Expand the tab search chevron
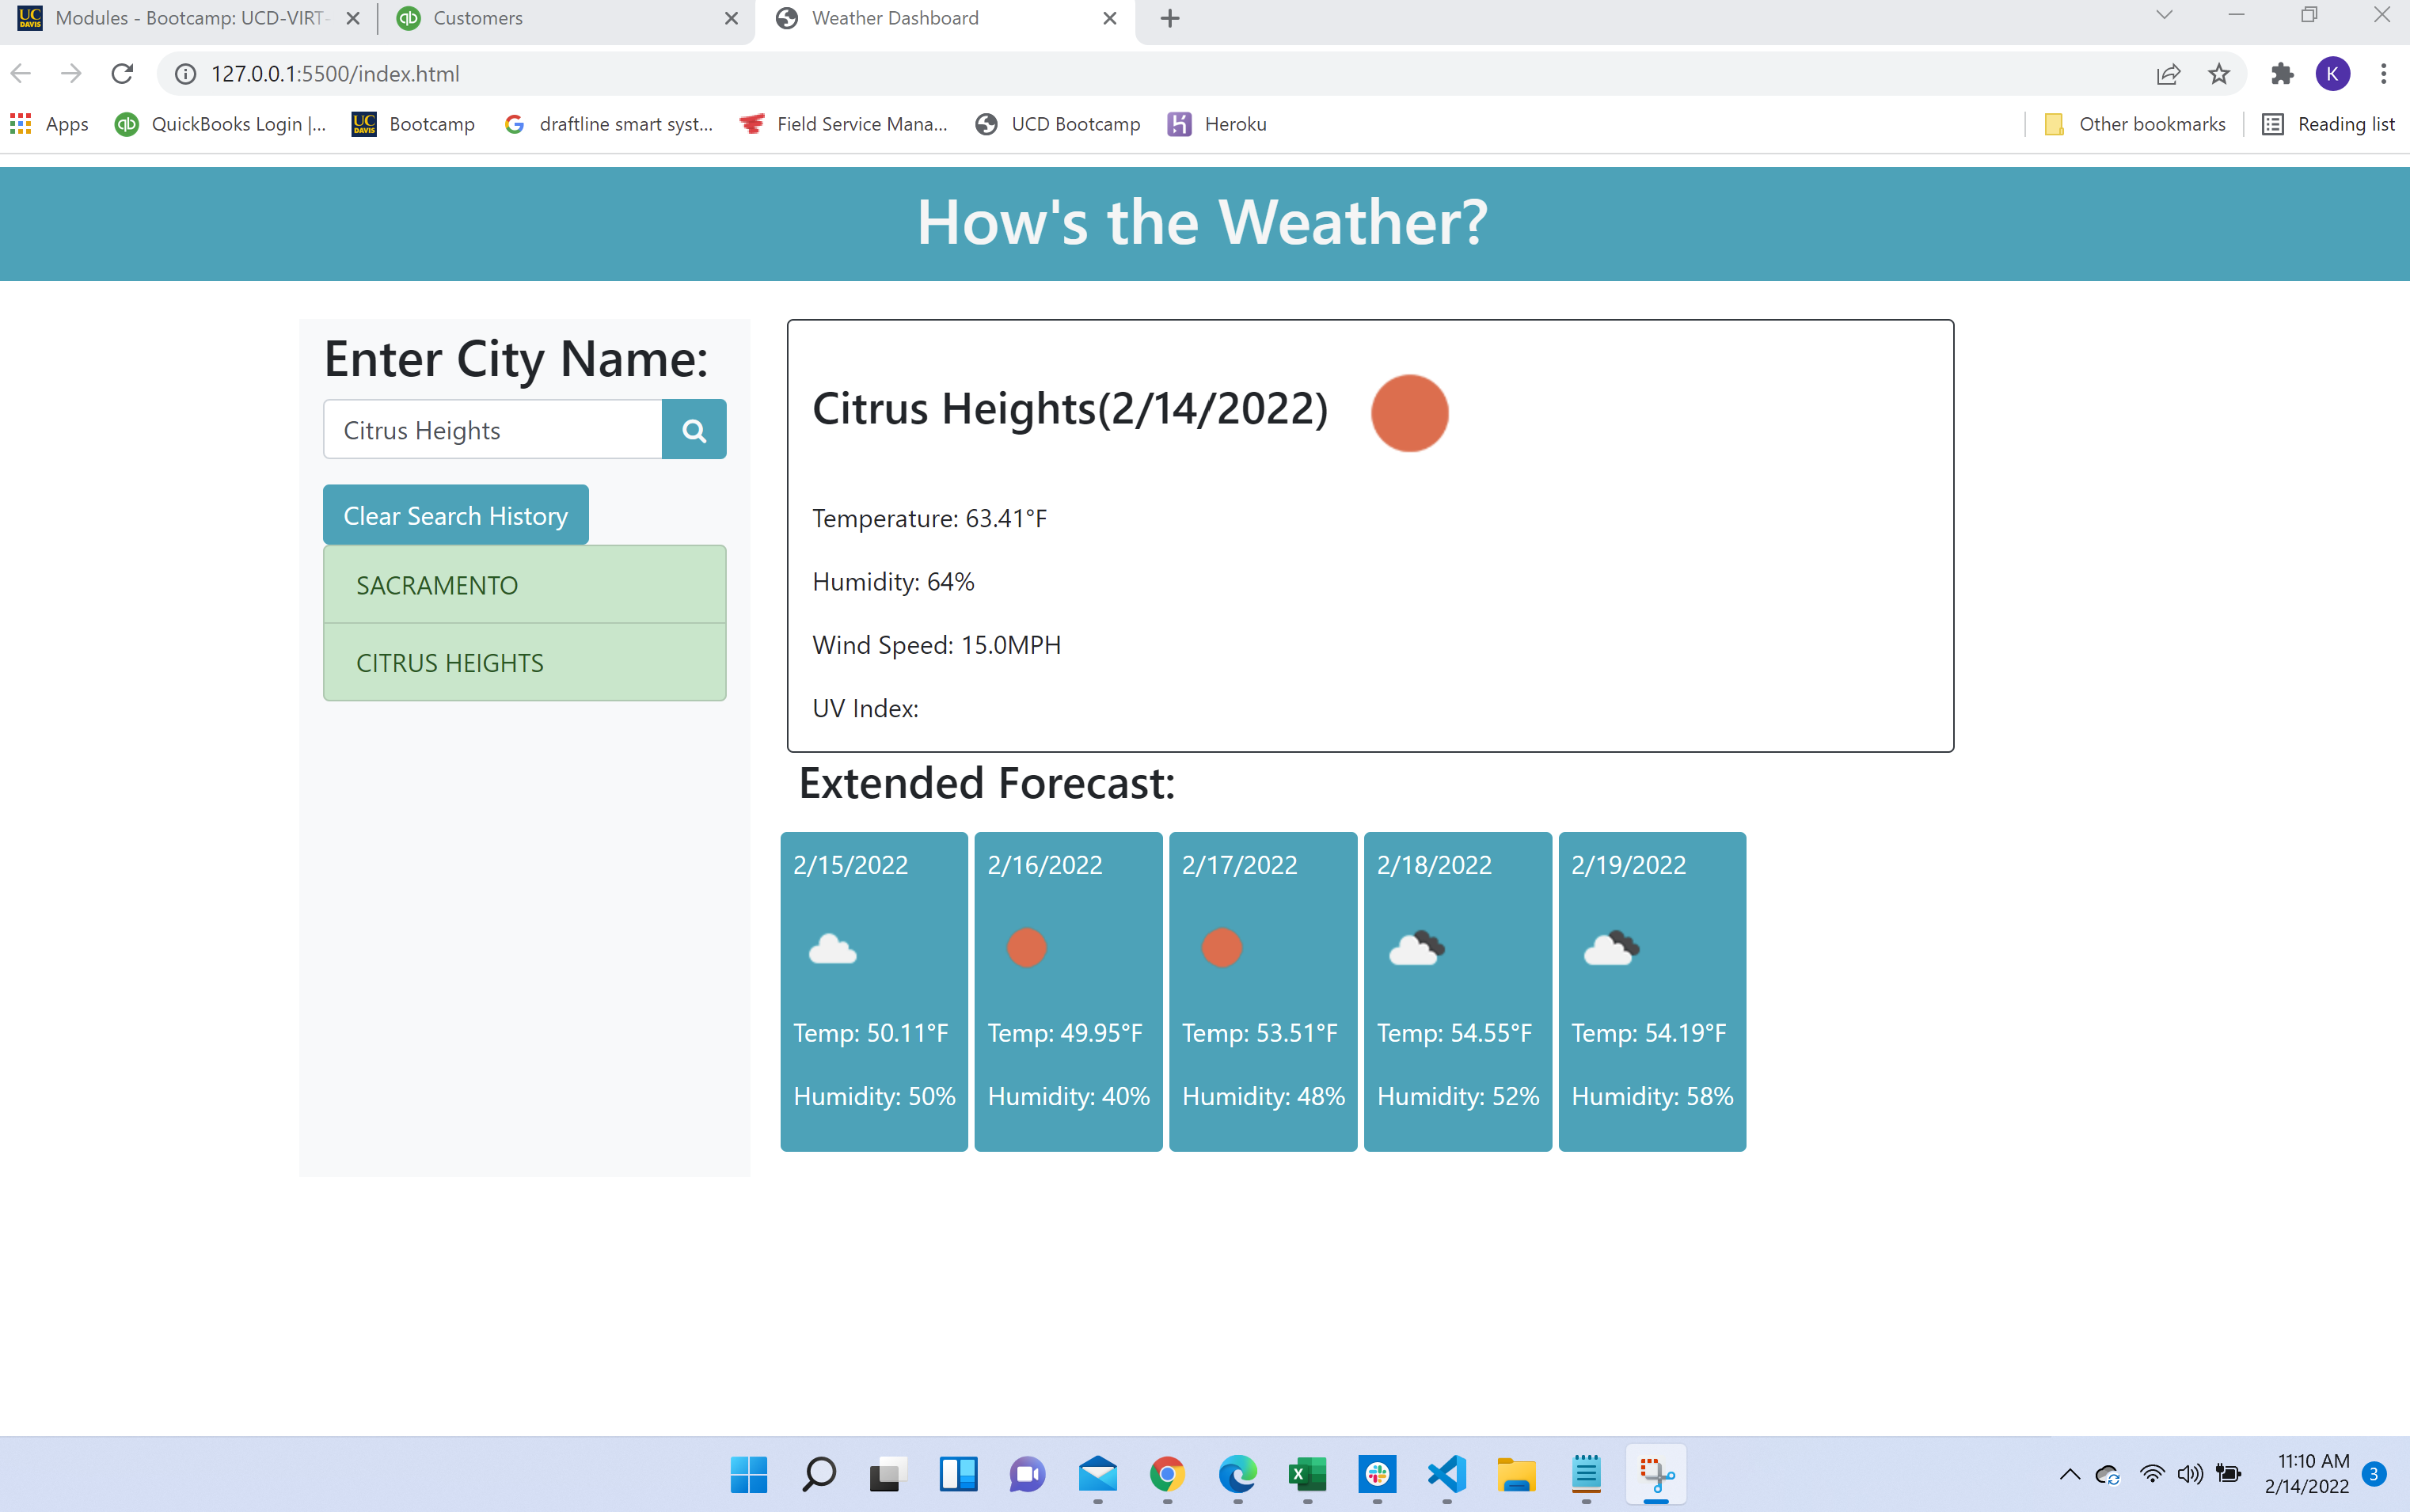Viewport: 2410px width, 1512px height. click(2164, 16)
